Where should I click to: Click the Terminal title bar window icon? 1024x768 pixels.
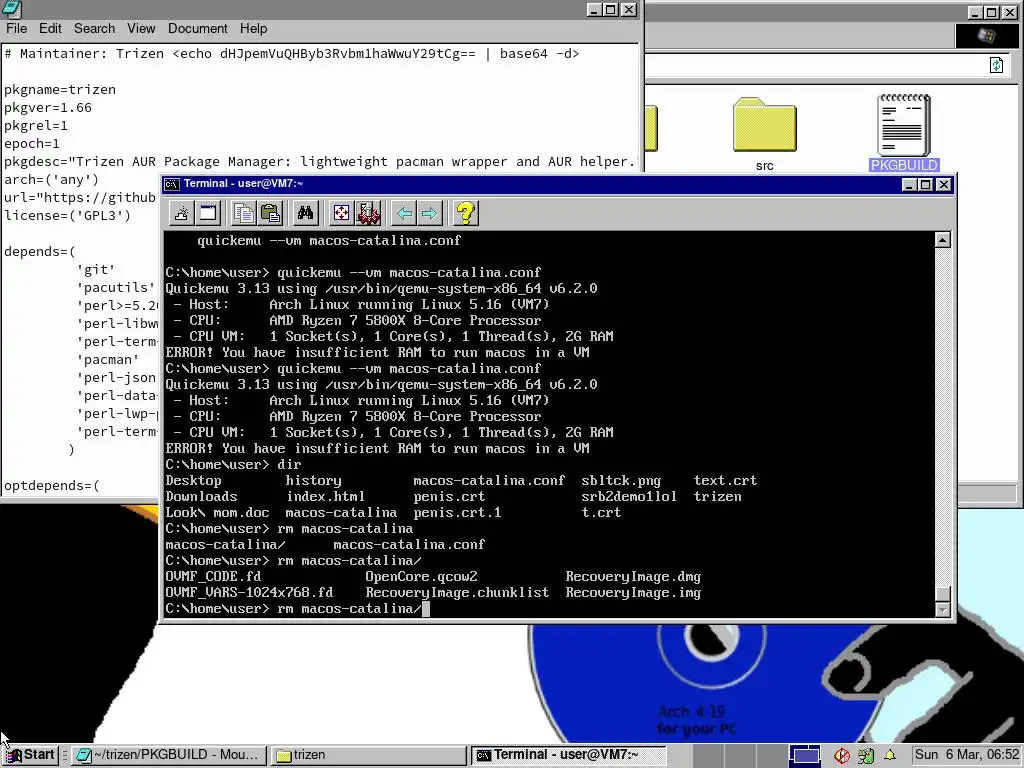click(172, 184)
